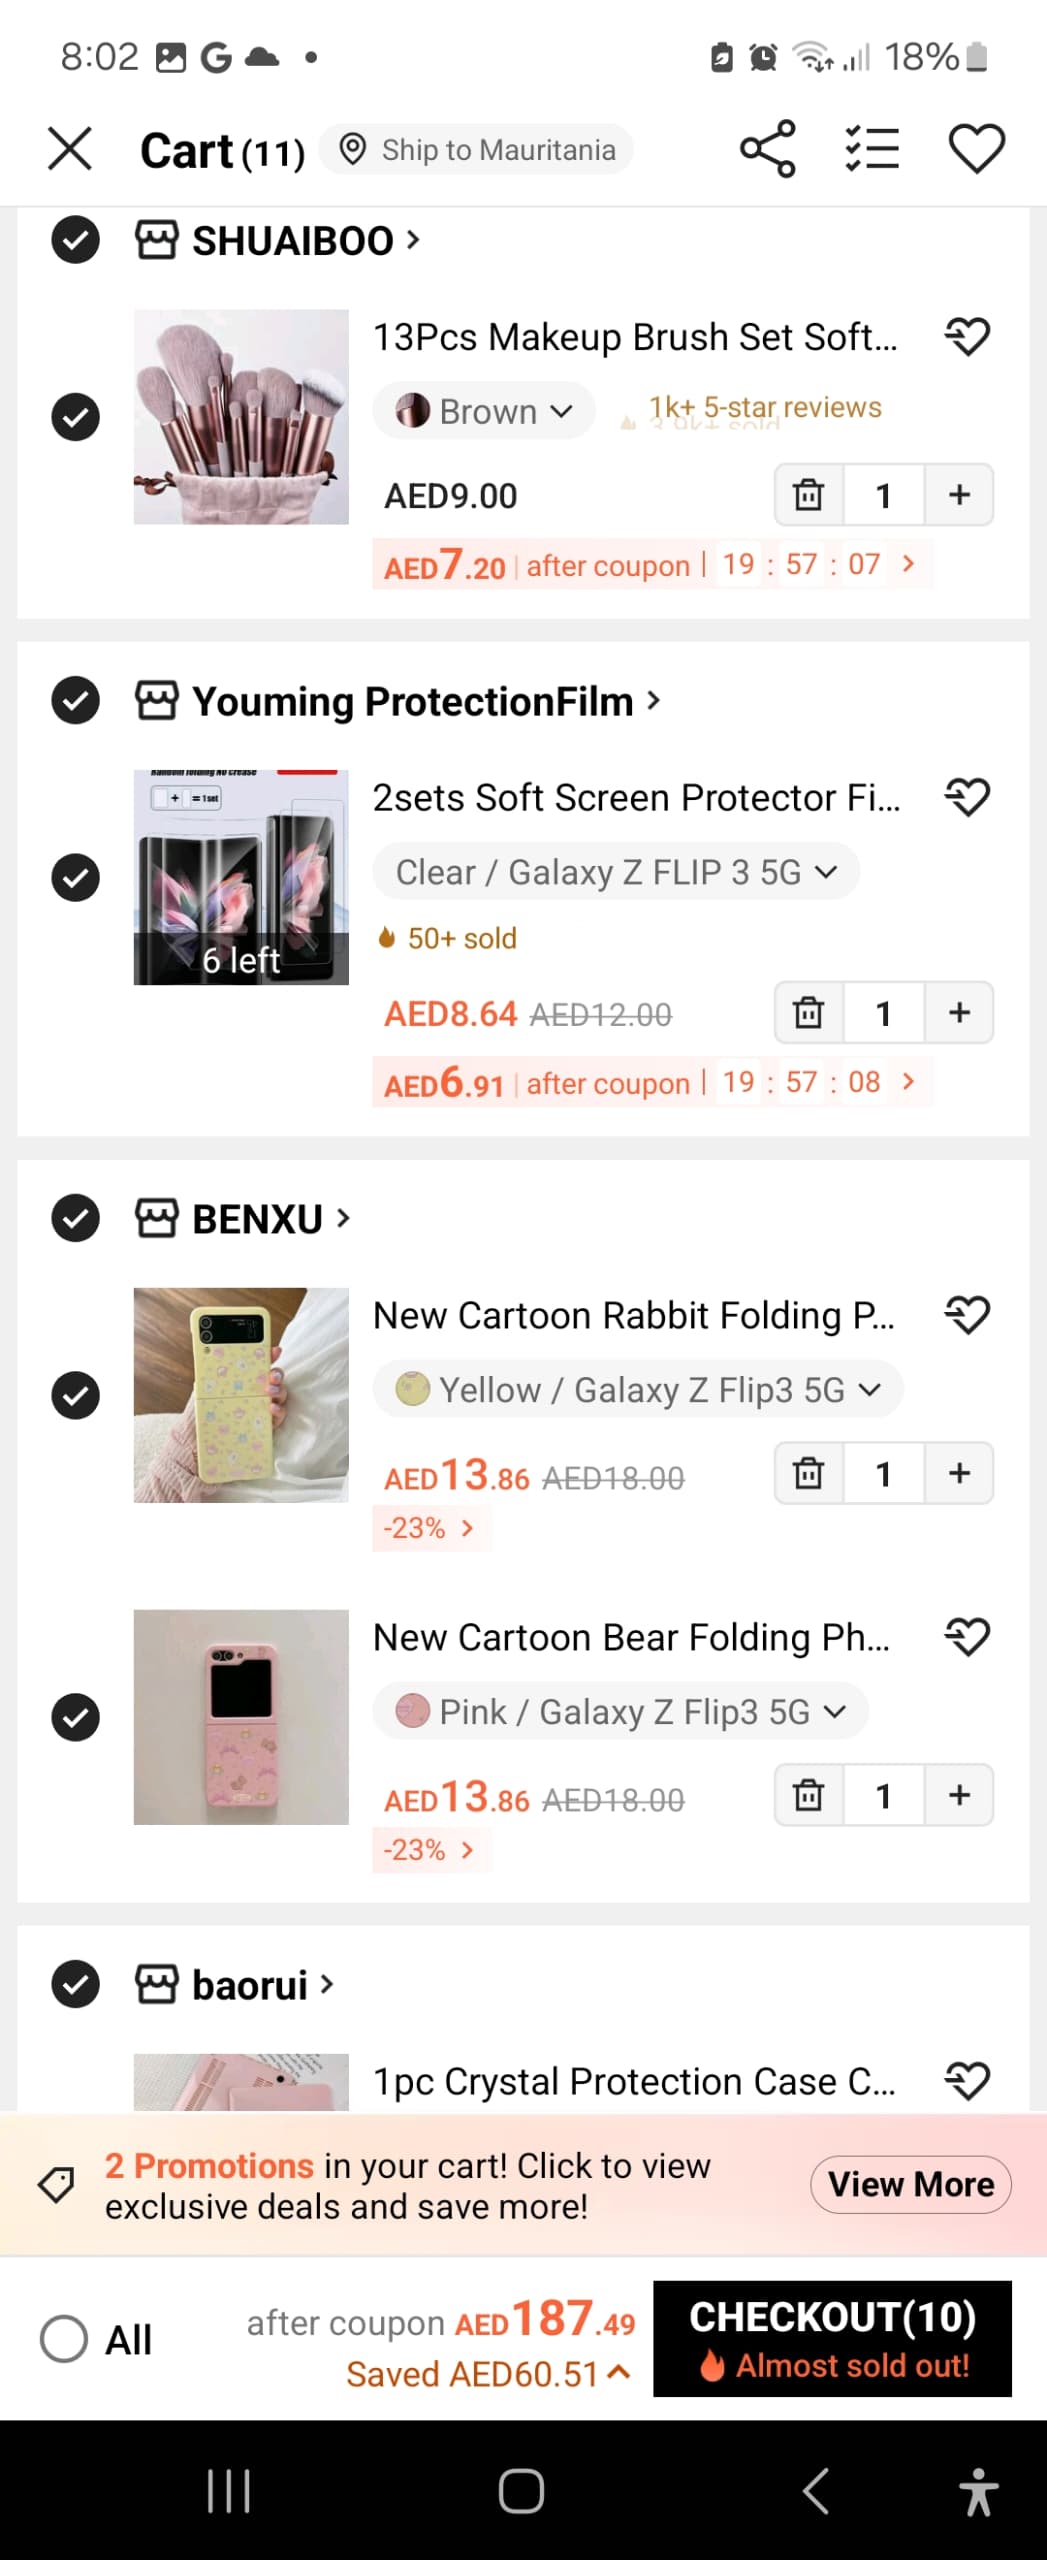The image size is (1047, 2560).
Task: Move Cartoon Bear case to wishlist
Action: click(x=967, y=1636)
